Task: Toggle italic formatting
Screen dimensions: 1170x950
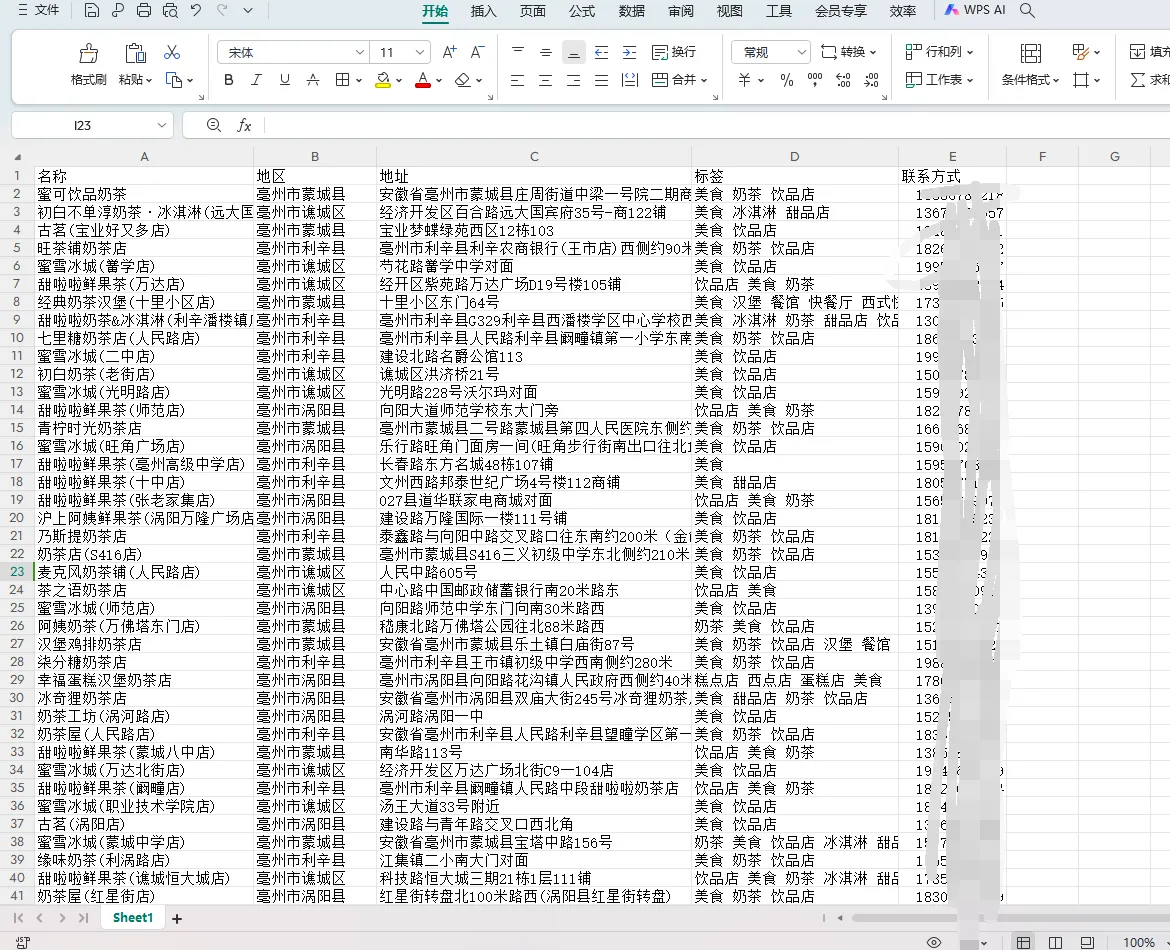Action: [257, 80]
